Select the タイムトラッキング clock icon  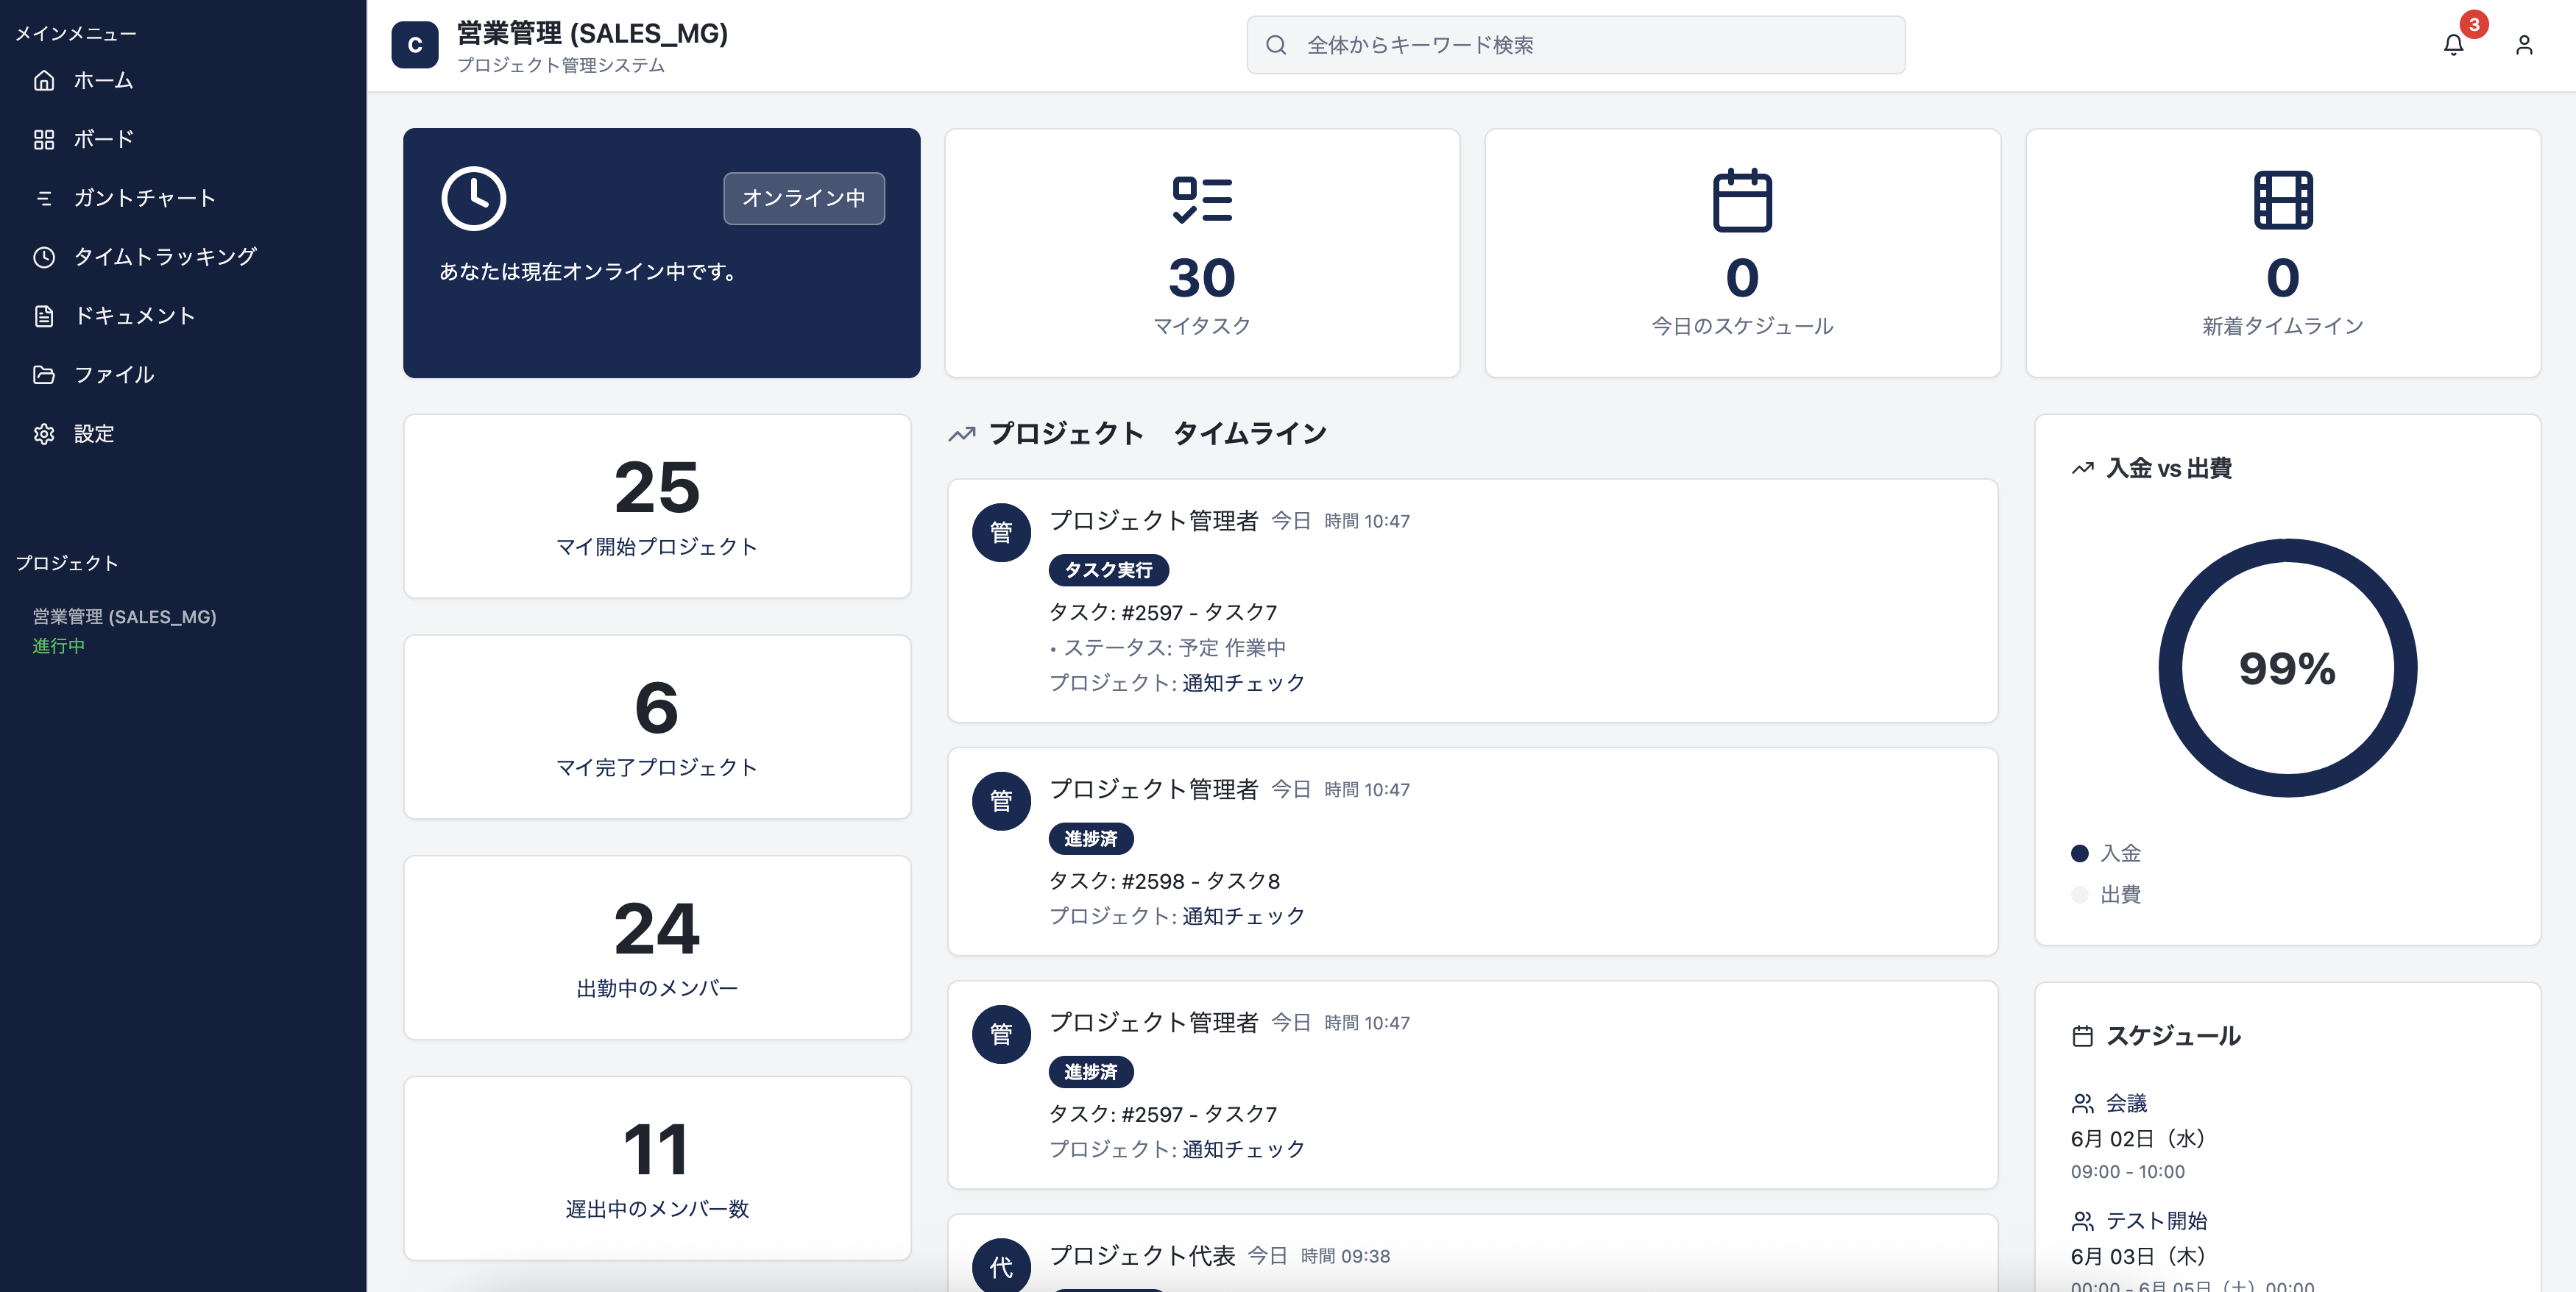tap(44, 257)
